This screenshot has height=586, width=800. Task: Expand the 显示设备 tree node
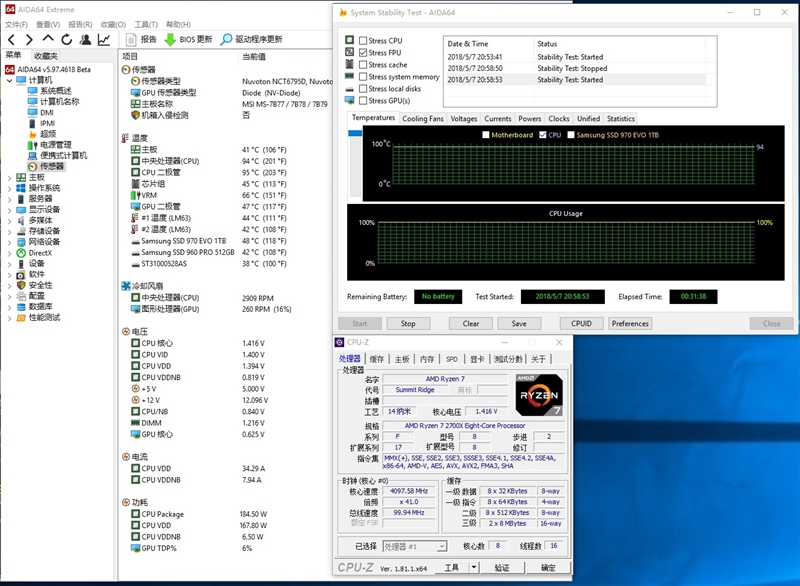(9, 210)
